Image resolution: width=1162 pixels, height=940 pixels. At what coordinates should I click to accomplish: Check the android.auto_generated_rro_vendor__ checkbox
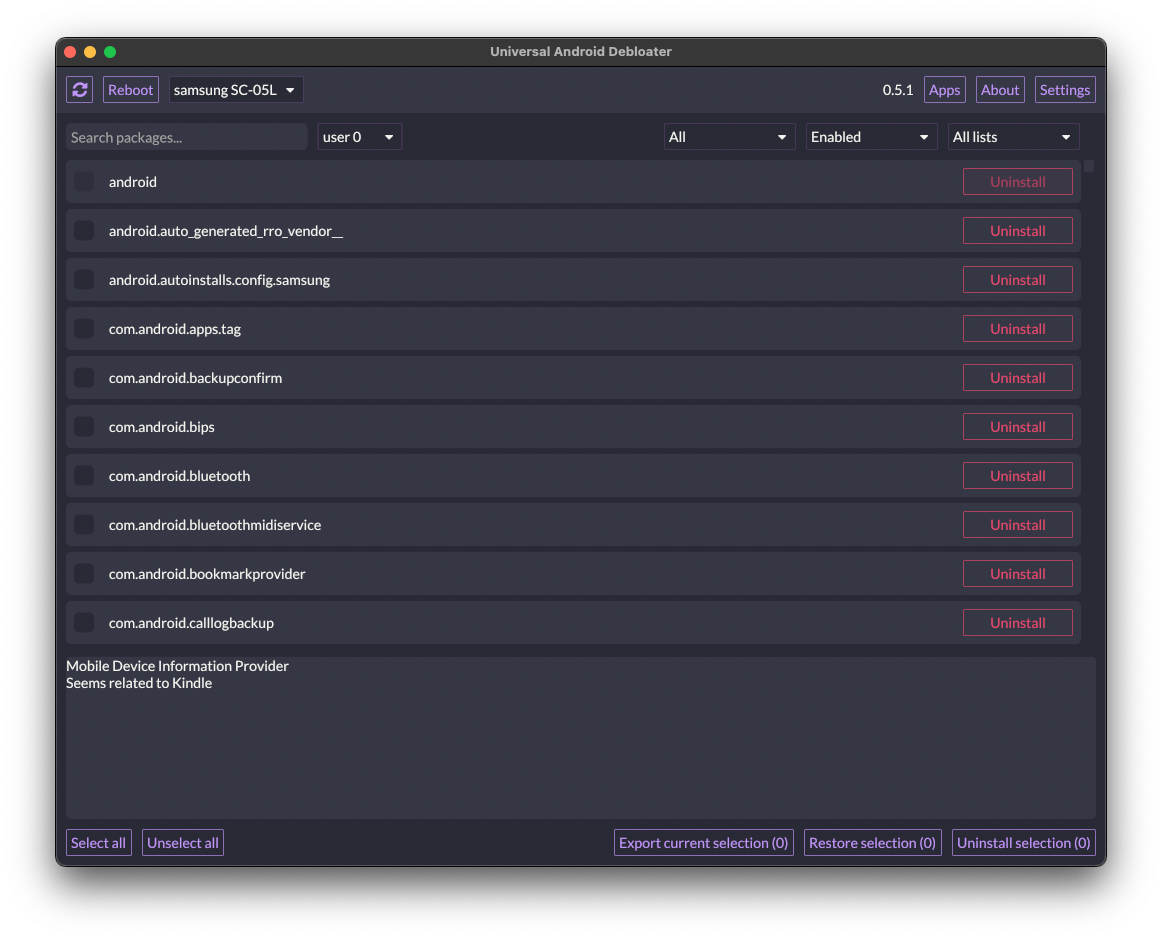[x=84, y=231]
